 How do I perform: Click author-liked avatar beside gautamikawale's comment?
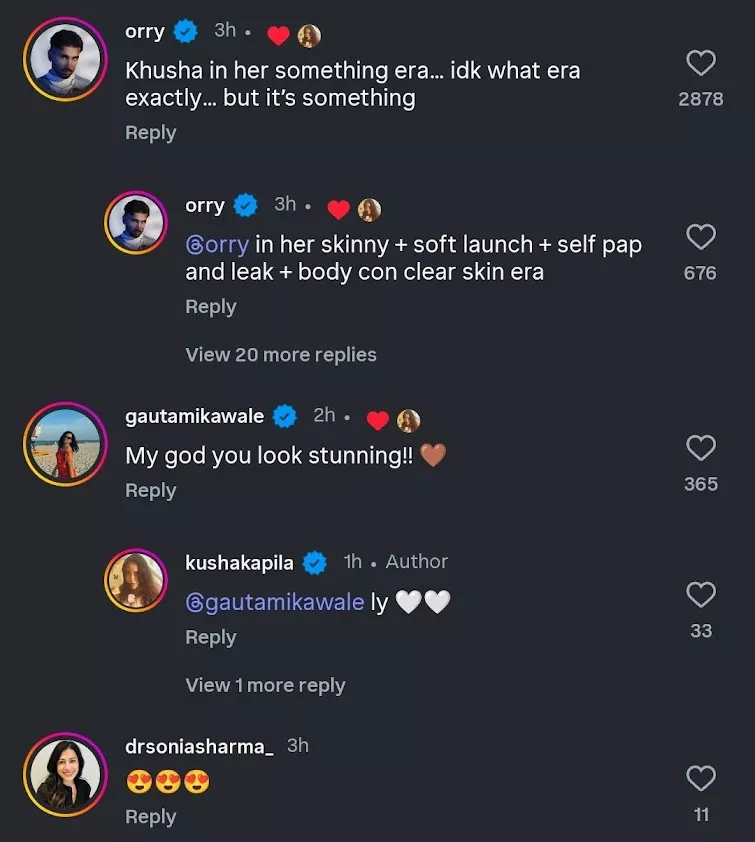(x=408, y=421)
